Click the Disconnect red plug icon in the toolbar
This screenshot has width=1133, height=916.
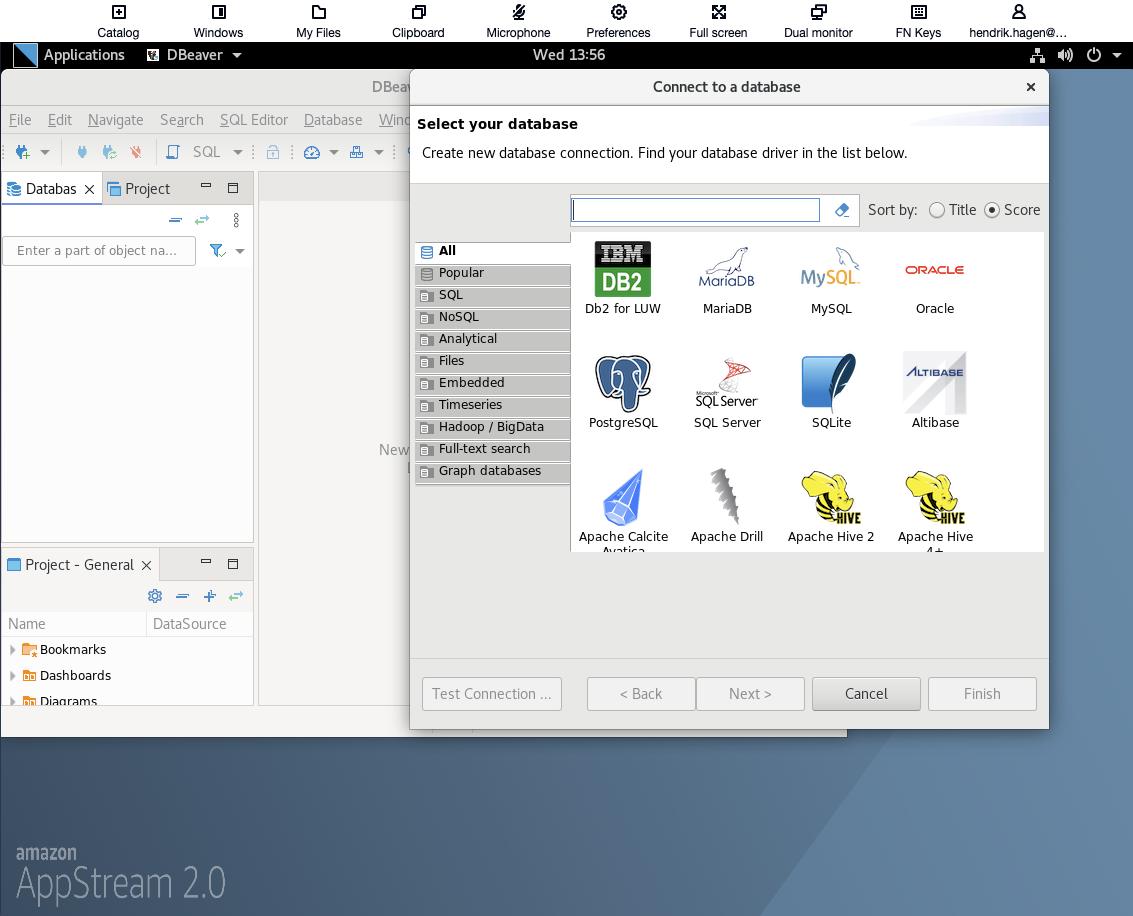[134, 152]
